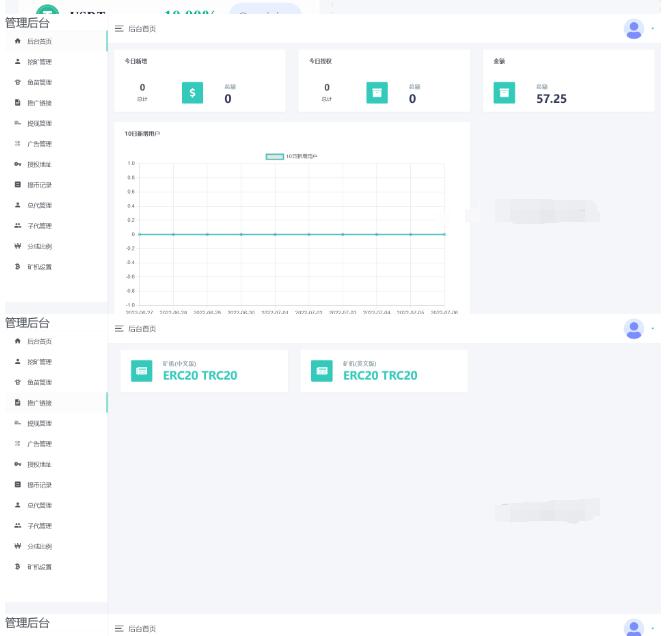This screenshot has width=671, height=636.
Task: Select 推广链接 in the sidebar beside ERC20 cards
Action: (x=39, y=403)
